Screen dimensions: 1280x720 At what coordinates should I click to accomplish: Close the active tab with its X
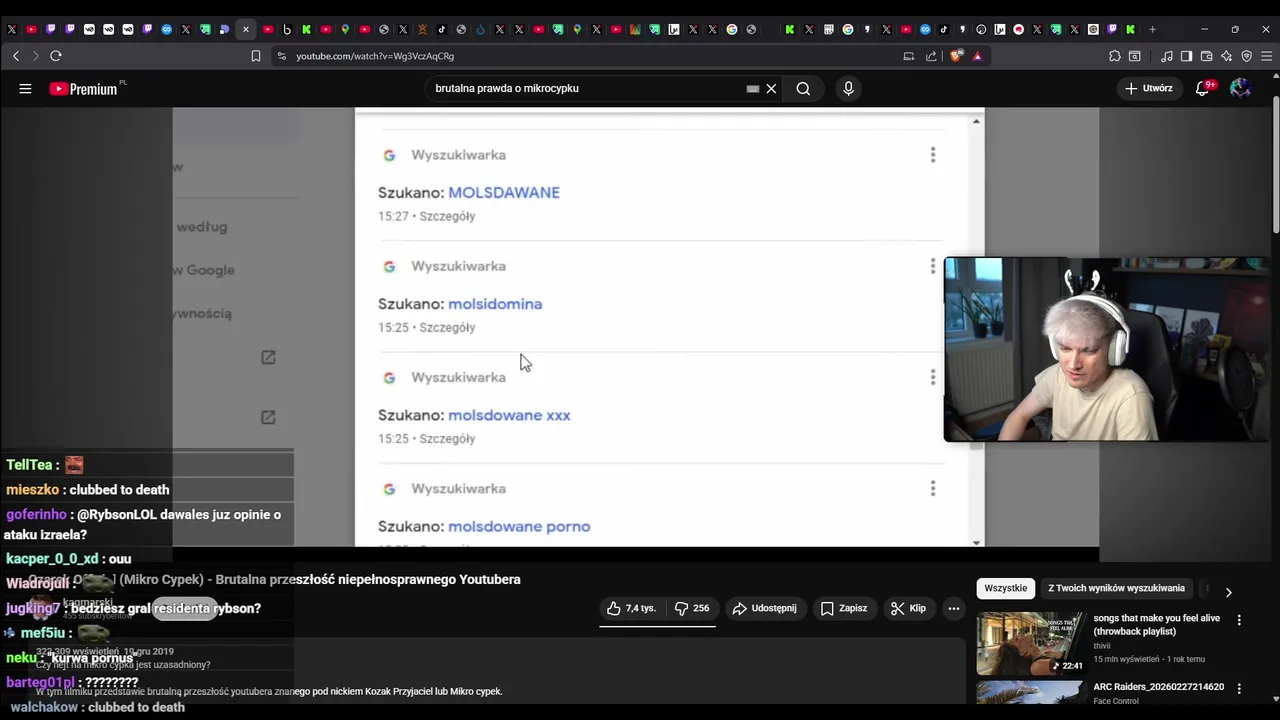[246, 30]
